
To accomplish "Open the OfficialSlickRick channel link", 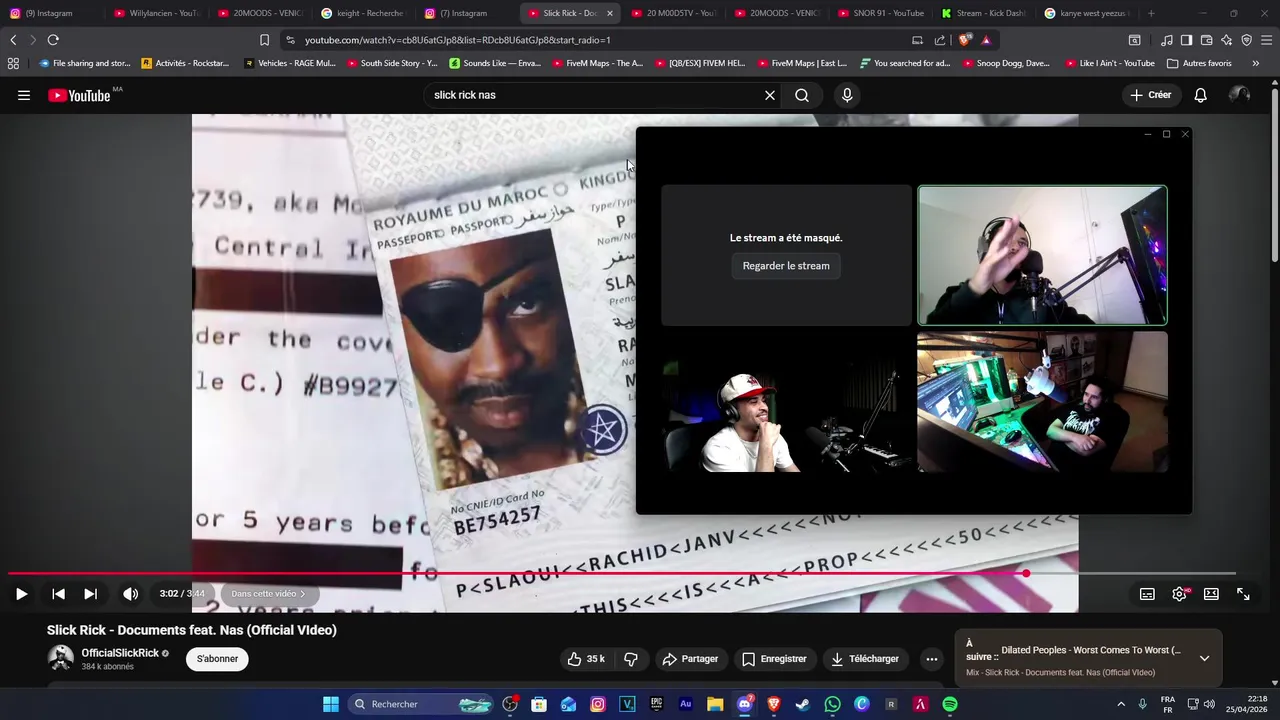I will (120, 653).
